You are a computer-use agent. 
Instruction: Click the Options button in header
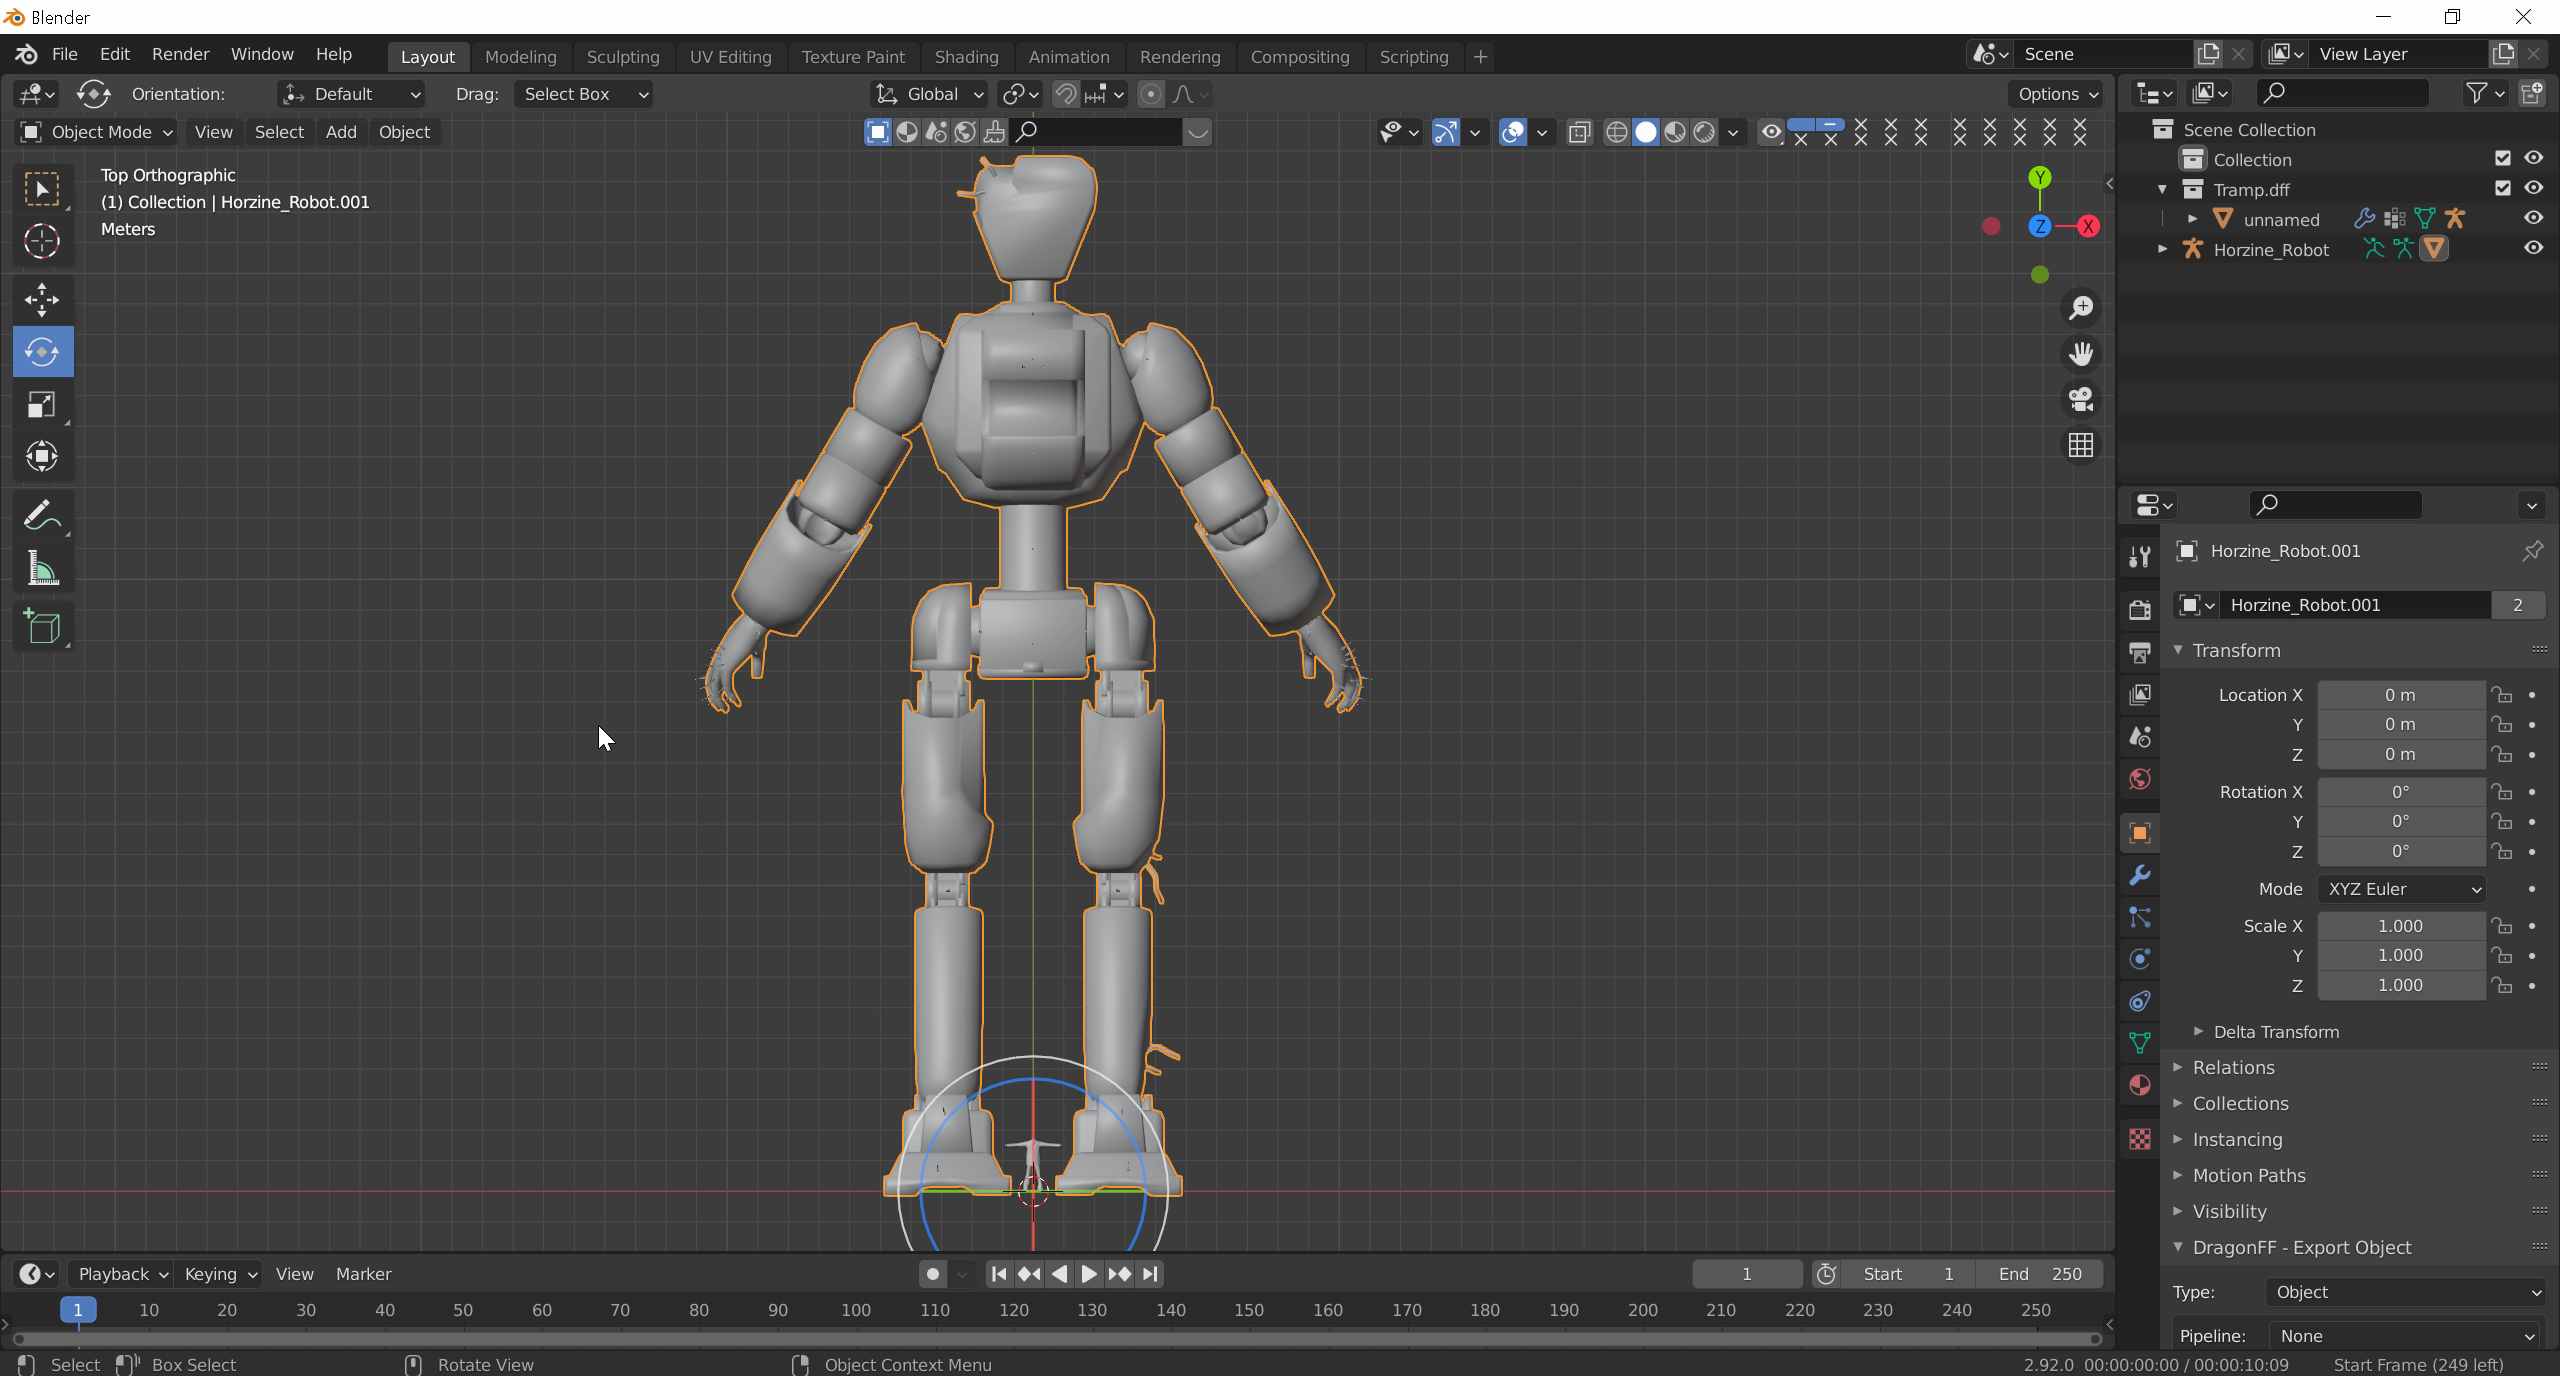tap(2056, 94)
